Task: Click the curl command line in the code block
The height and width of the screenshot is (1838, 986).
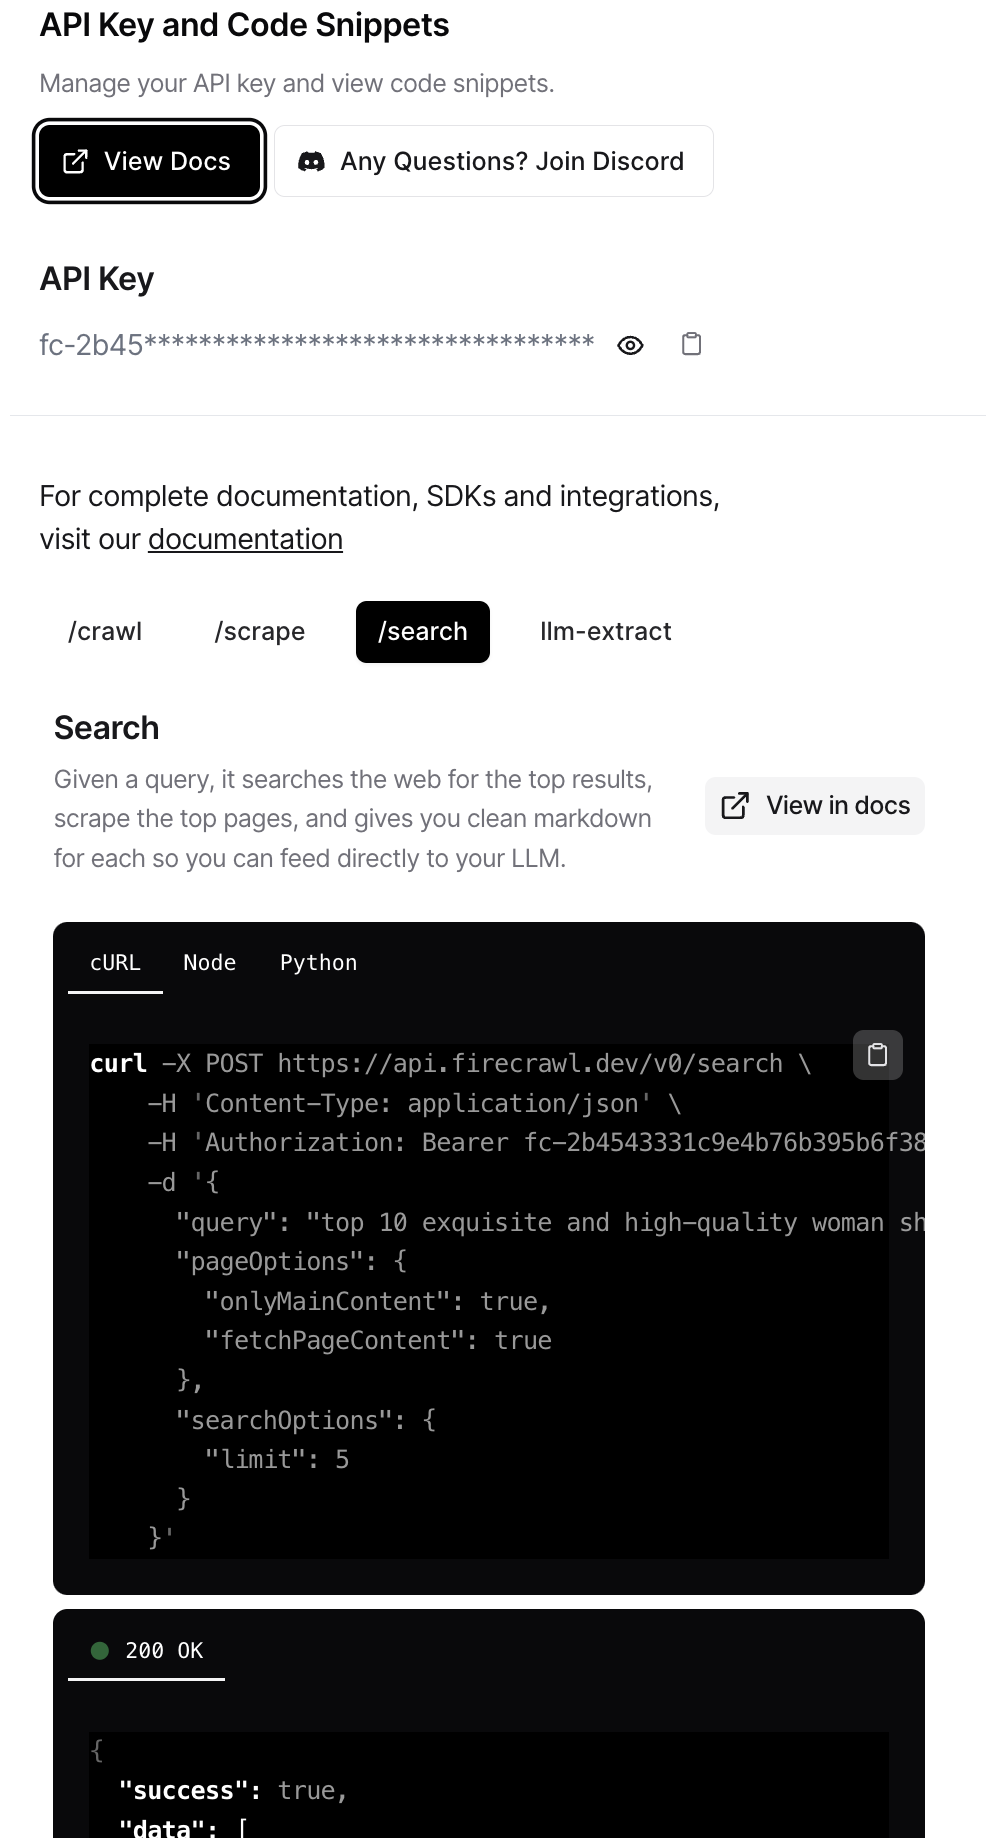Action: coord(450,1063)
